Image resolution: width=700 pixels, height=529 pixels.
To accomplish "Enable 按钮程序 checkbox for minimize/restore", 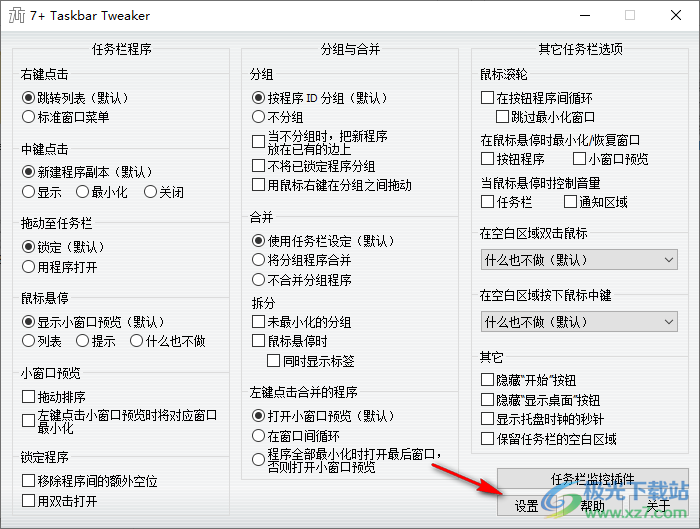I will [x=487, y=158].
